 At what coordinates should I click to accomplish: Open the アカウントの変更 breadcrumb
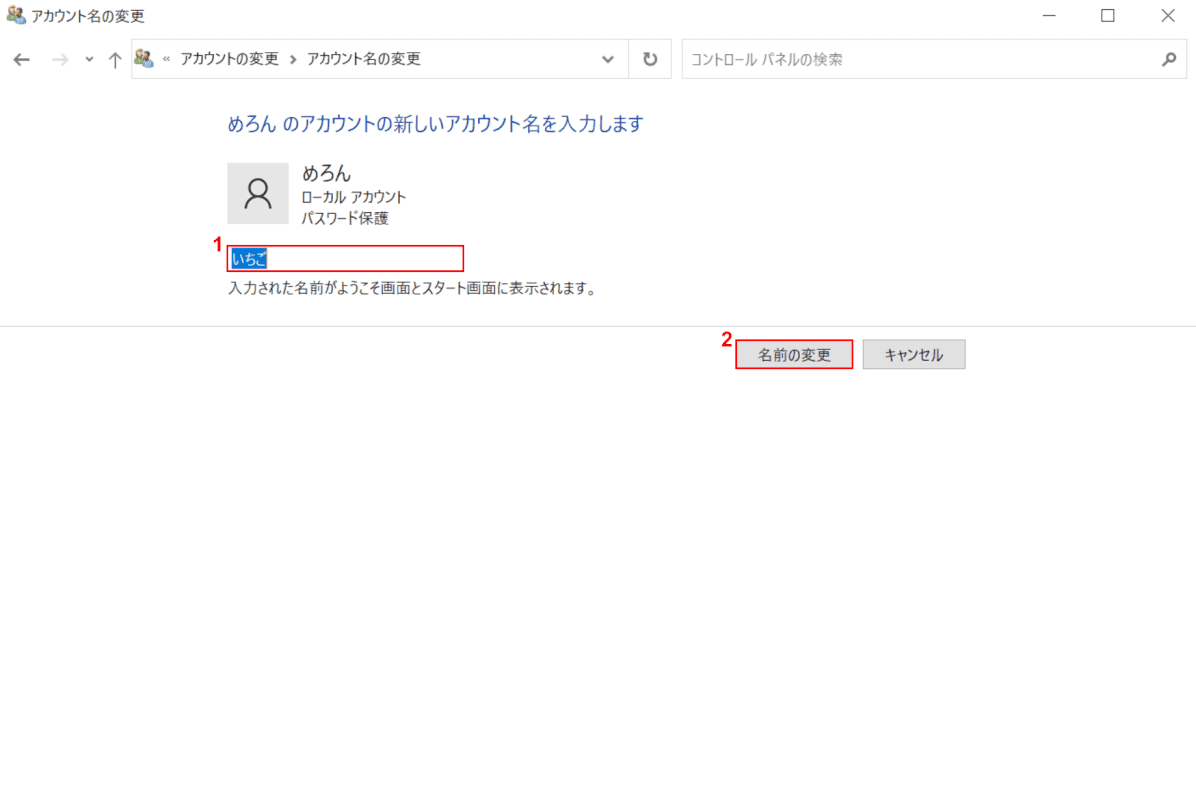(x=230, y=59)
